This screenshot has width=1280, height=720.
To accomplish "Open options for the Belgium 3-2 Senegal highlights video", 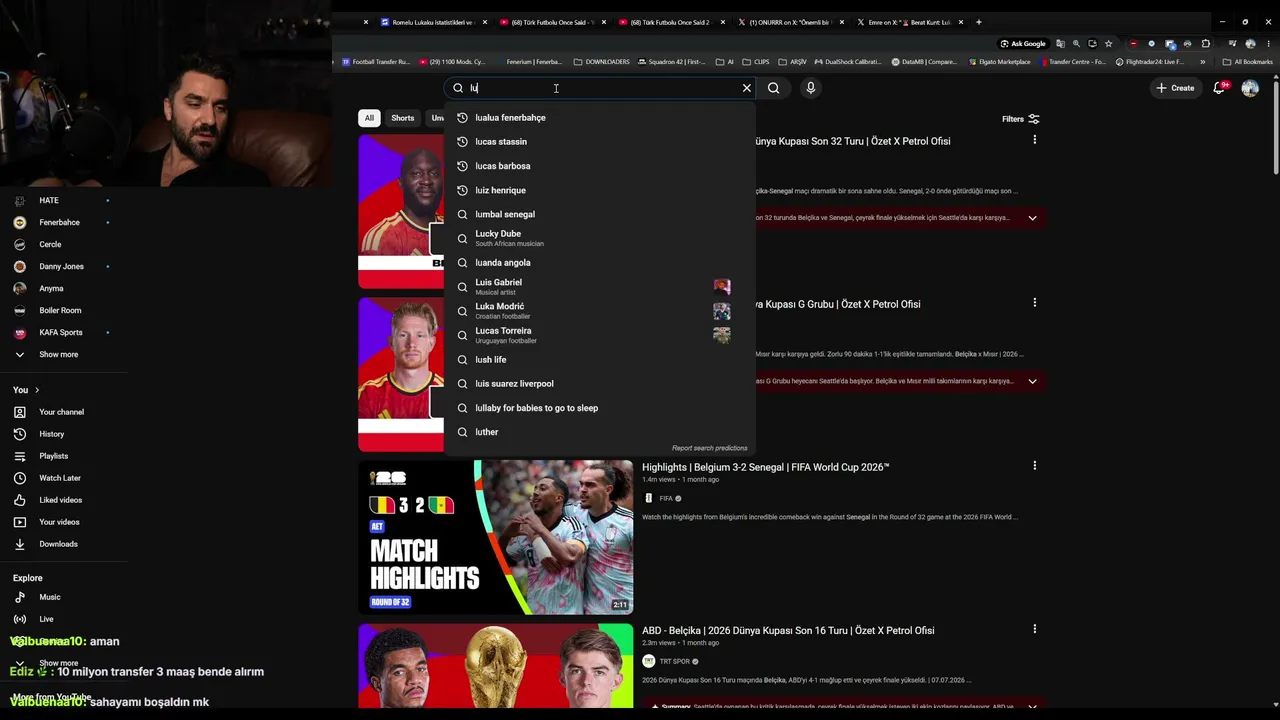I will [x=1034, y=465].
